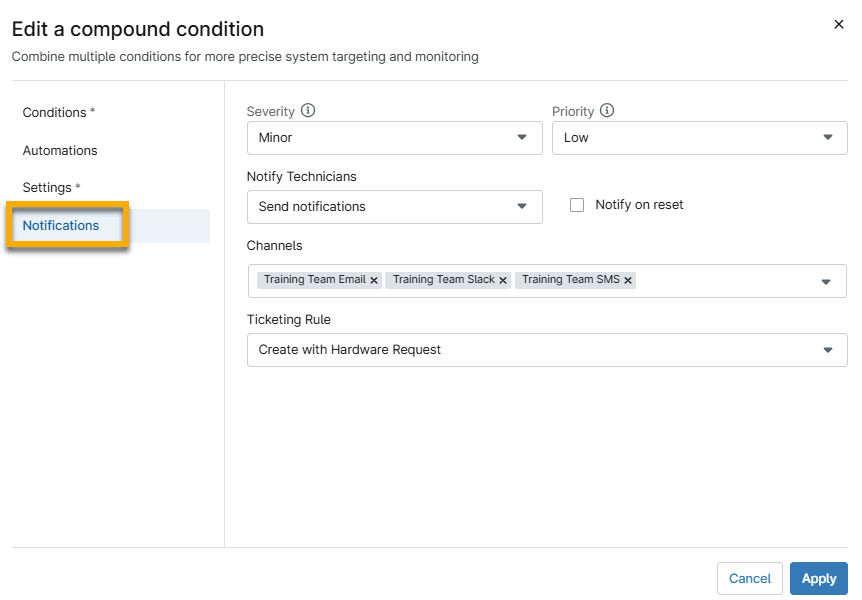Image resolution: width=862 pixels, height=600 pixels.
Task: Click the Apply button
Action: tap(818, 578)
